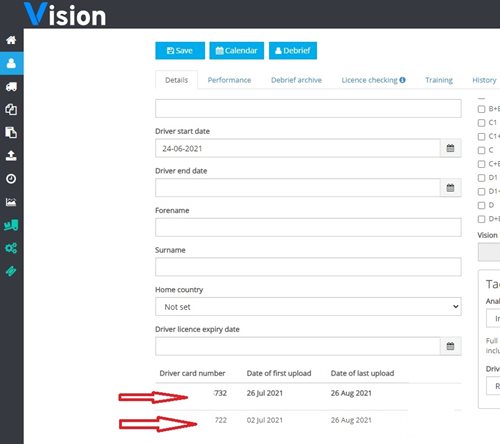Switch to the Debrief archive tab
This screenshot has height=444, width=500.
pos(296,80)
